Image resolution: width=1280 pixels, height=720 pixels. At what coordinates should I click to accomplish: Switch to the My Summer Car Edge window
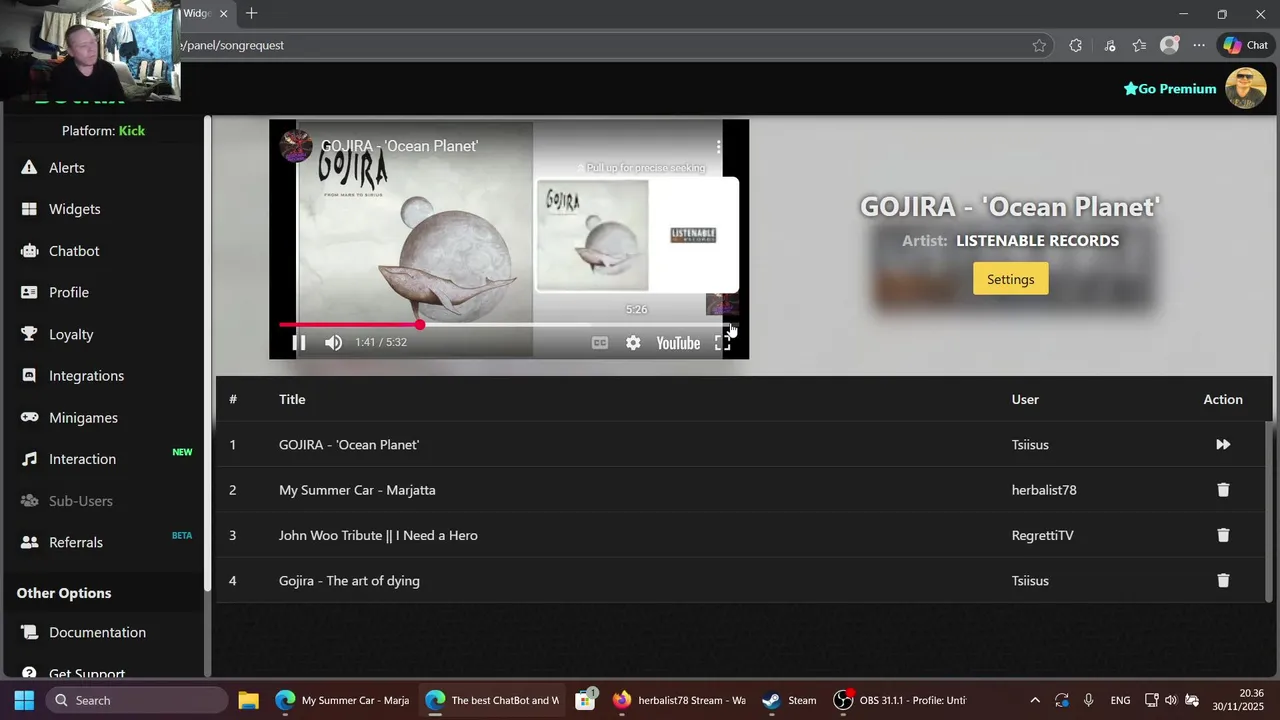[x=342, y=700]
